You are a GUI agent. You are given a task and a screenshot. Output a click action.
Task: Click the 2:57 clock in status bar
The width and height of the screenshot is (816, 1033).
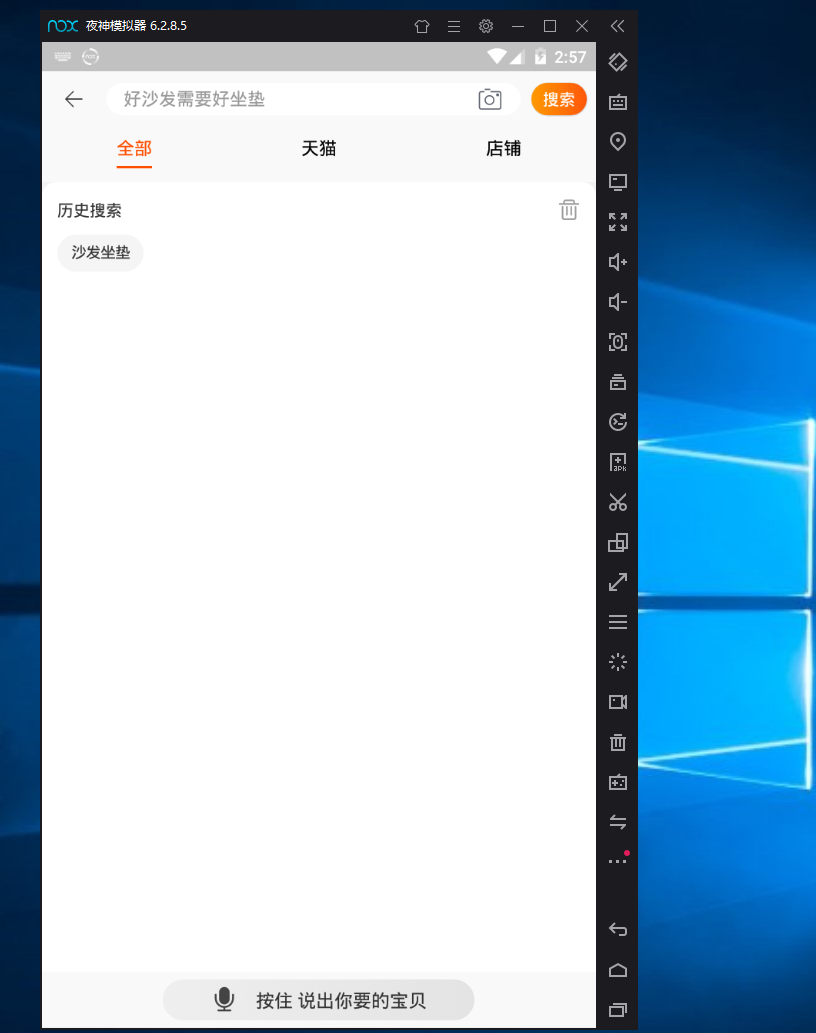point(570,57)
